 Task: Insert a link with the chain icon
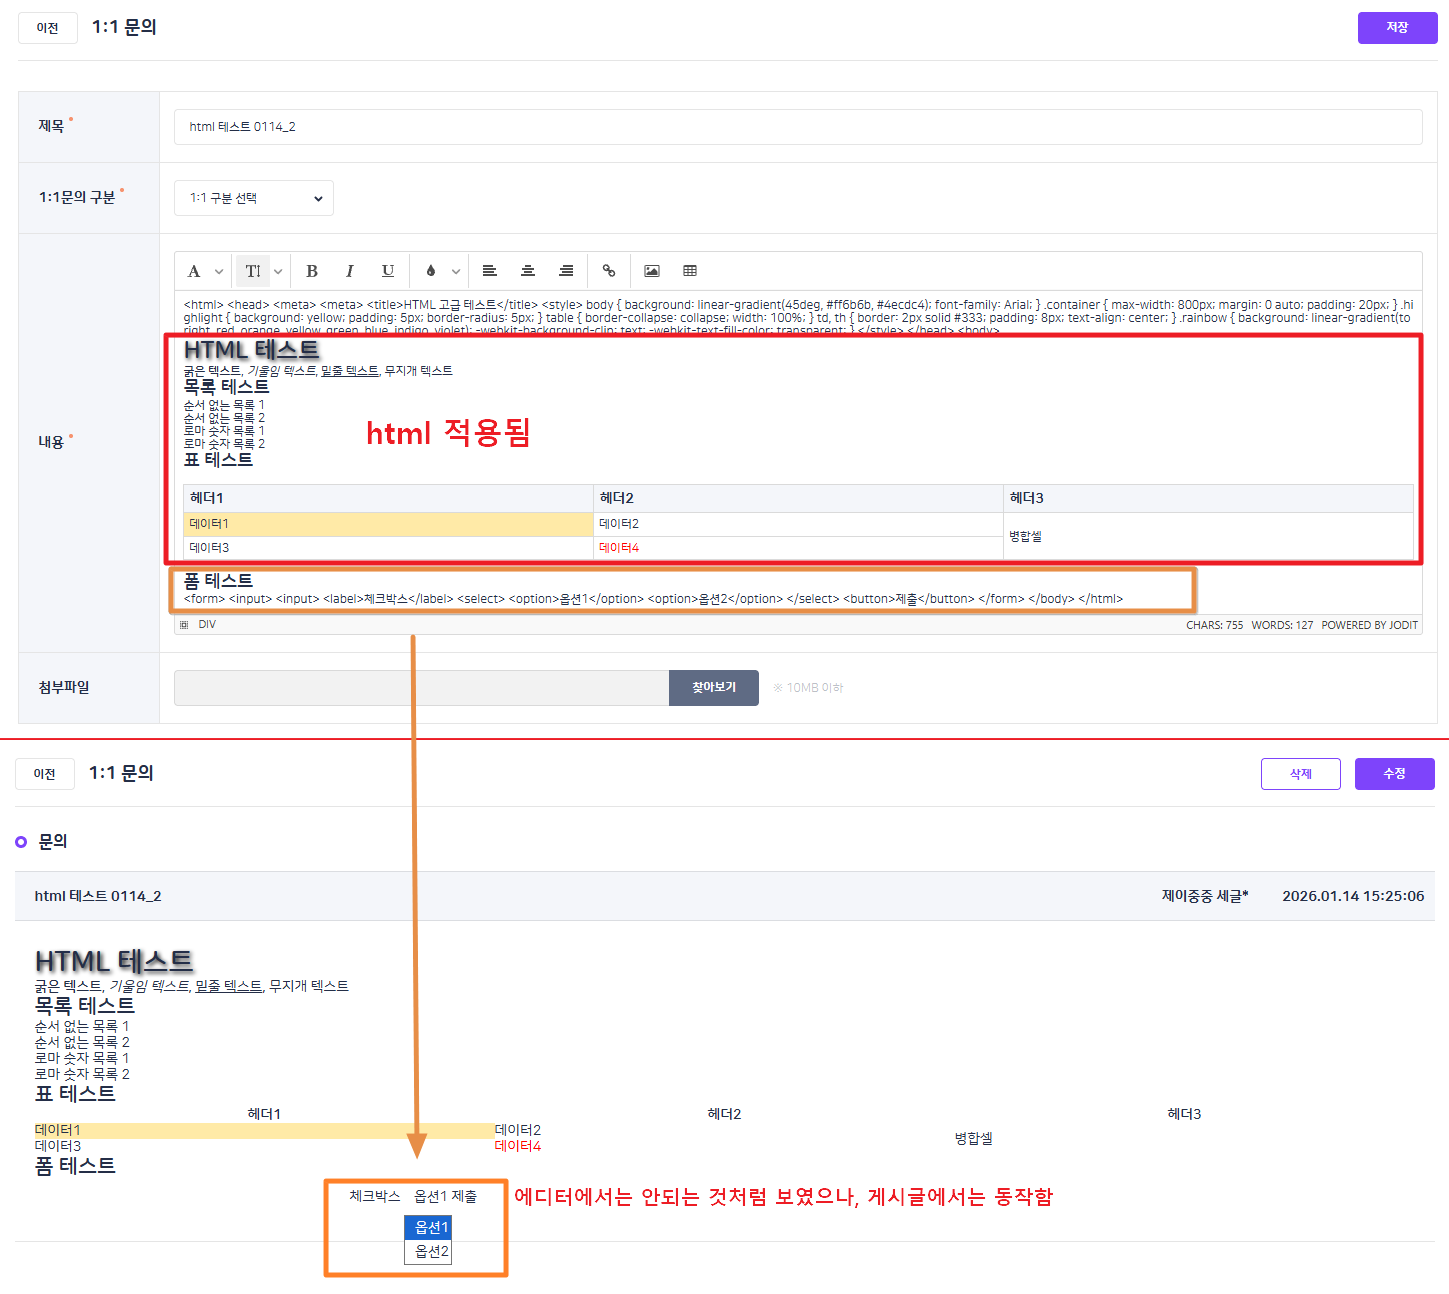click(x=609, y=271)
